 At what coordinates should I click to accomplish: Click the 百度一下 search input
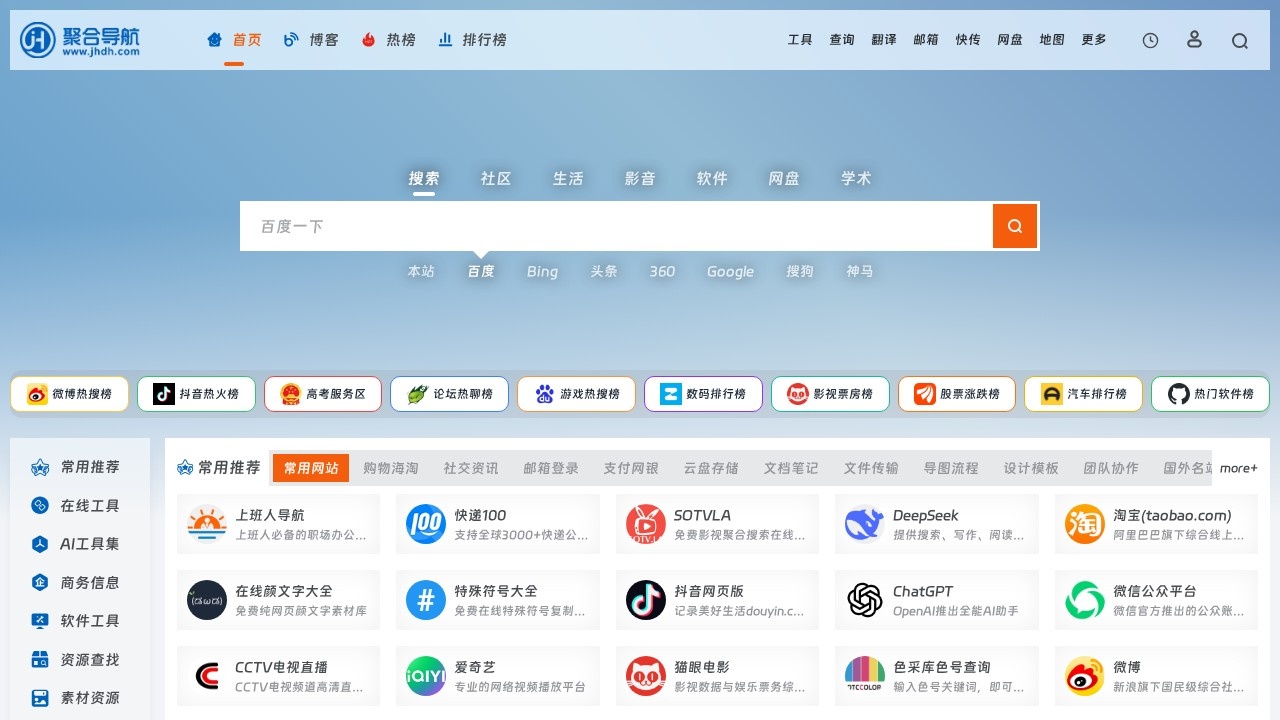click(616, 226)
